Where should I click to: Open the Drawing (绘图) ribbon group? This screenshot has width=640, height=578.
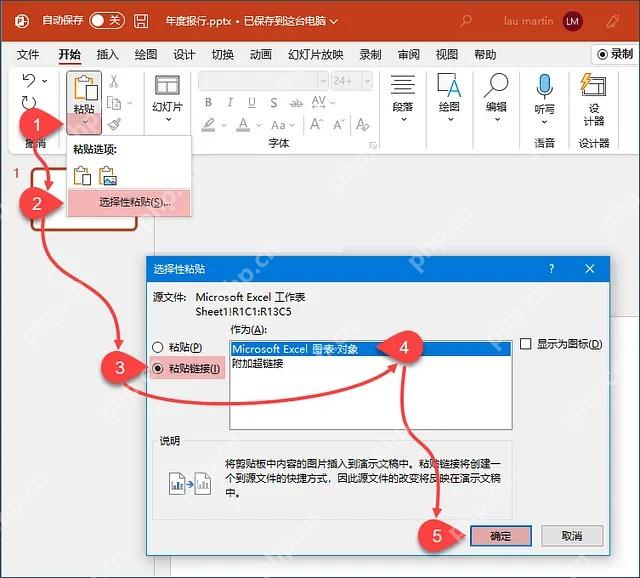449,98
